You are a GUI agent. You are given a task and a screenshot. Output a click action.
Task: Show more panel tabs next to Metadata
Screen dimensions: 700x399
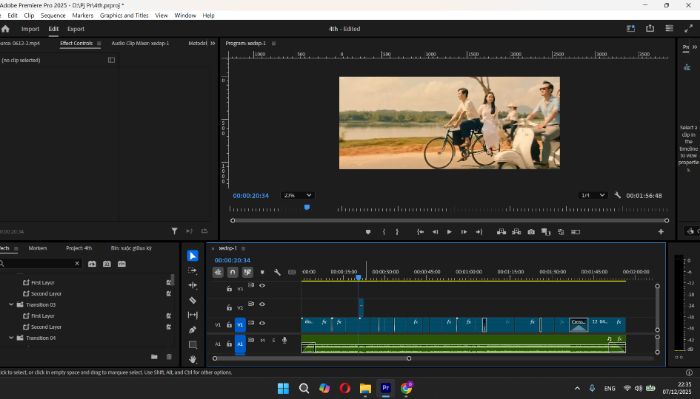click(x=212, y=43)
